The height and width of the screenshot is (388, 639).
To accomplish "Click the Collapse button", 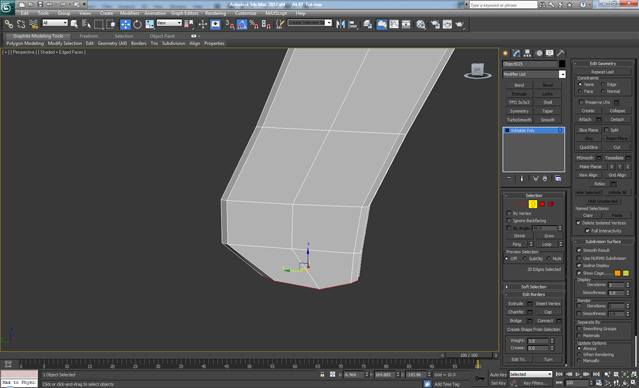I will [x=617, y=111].
